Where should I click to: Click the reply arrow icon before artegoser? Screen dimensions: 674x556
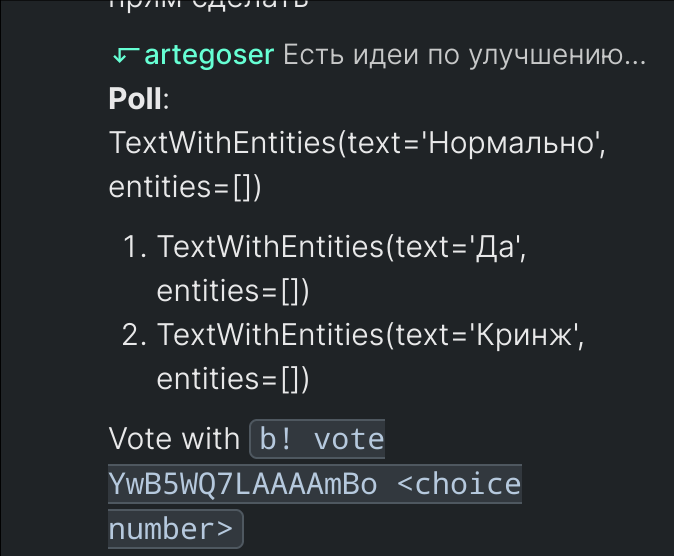tap(126, 55)
